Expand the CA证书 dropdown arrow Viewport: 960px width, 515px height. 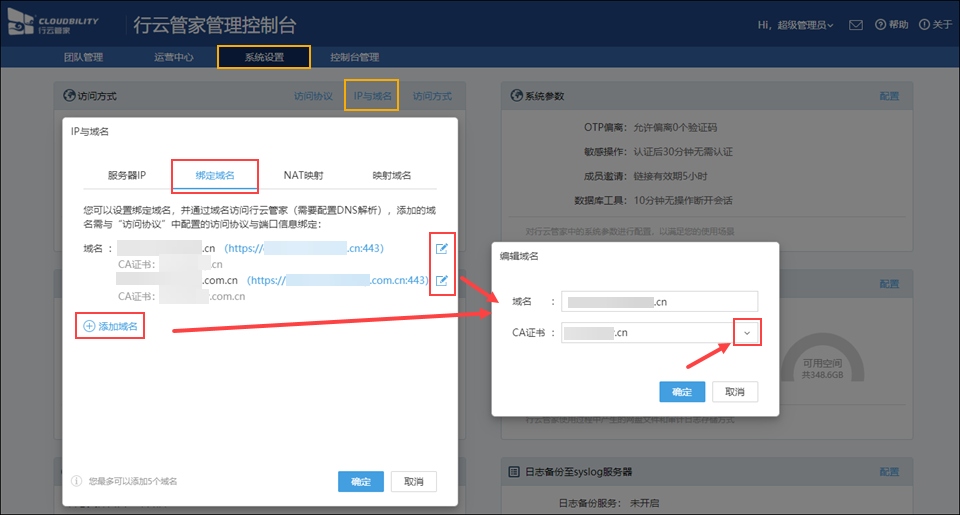pyautogui.click(x=746, y=333)
